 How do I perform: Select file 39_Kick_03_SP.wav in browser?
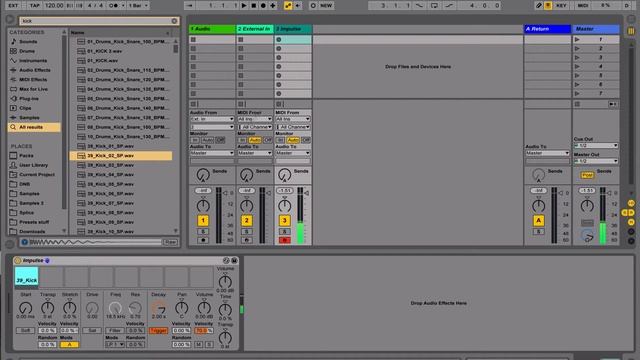[121, 165]
